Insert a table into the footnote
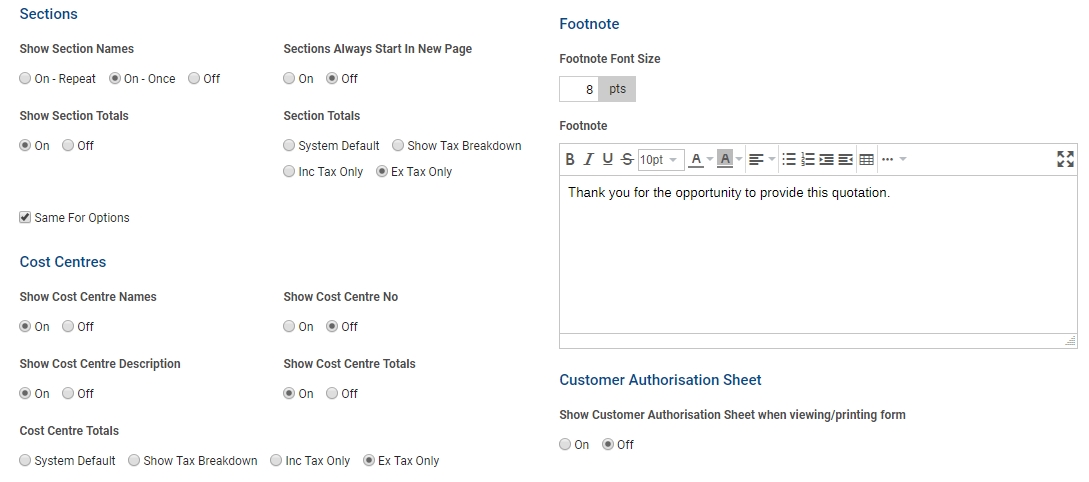Viewport: 1089px width, 482px height. point(866,160)
